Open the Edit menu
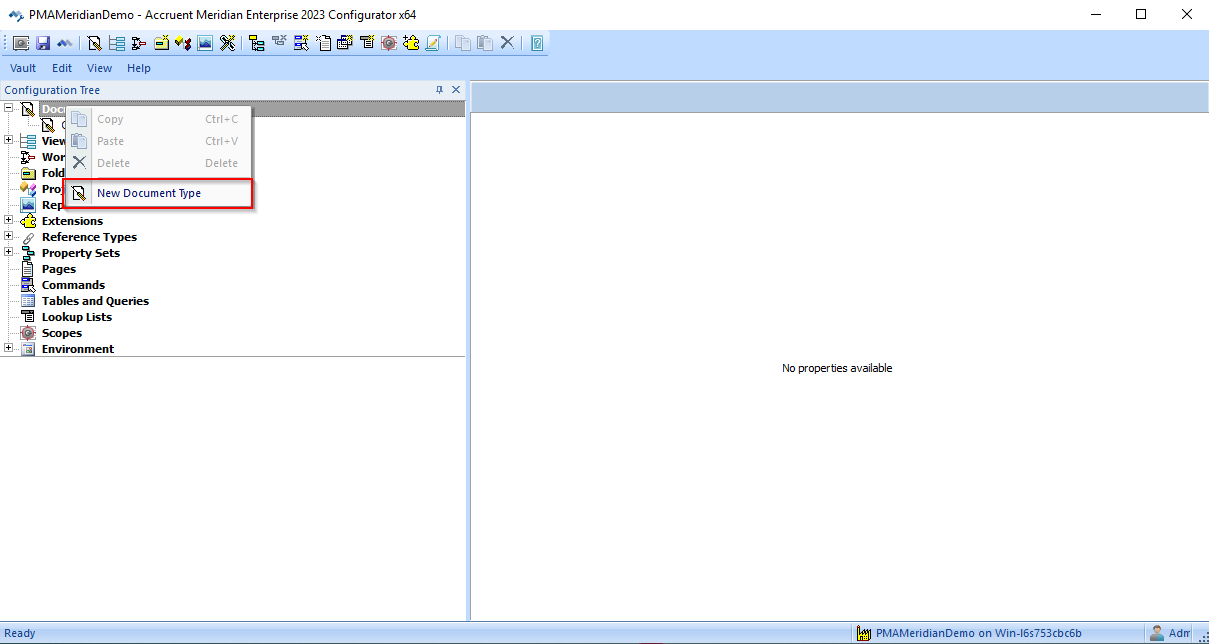 tap(62, 68)
